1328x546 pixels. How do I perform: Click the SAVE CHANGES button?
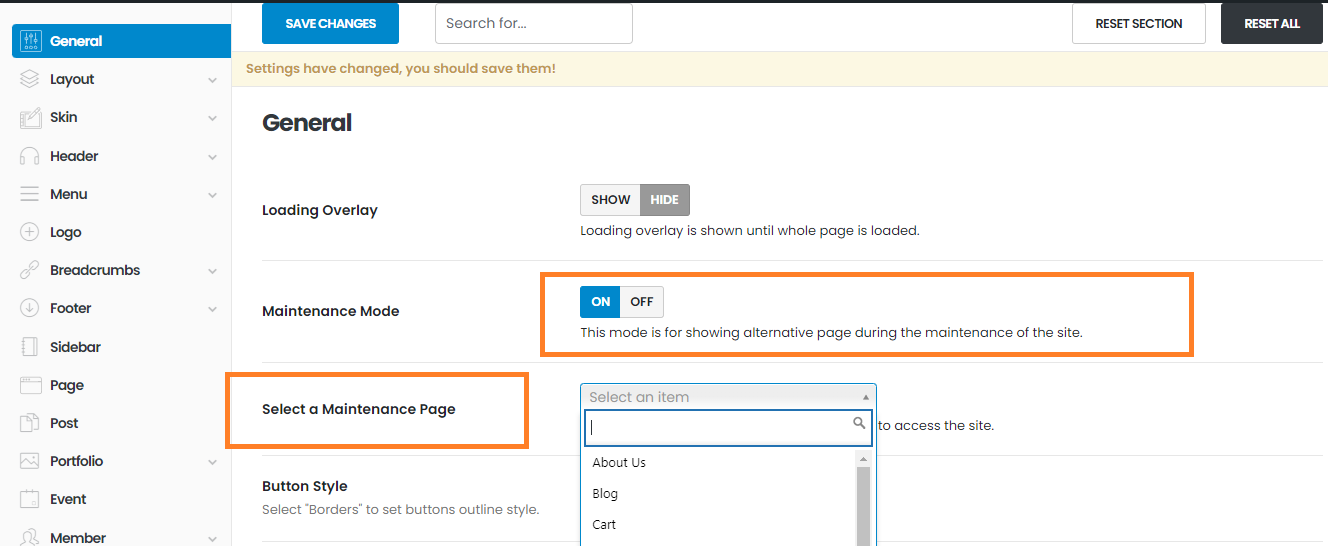tap(330, 24)
